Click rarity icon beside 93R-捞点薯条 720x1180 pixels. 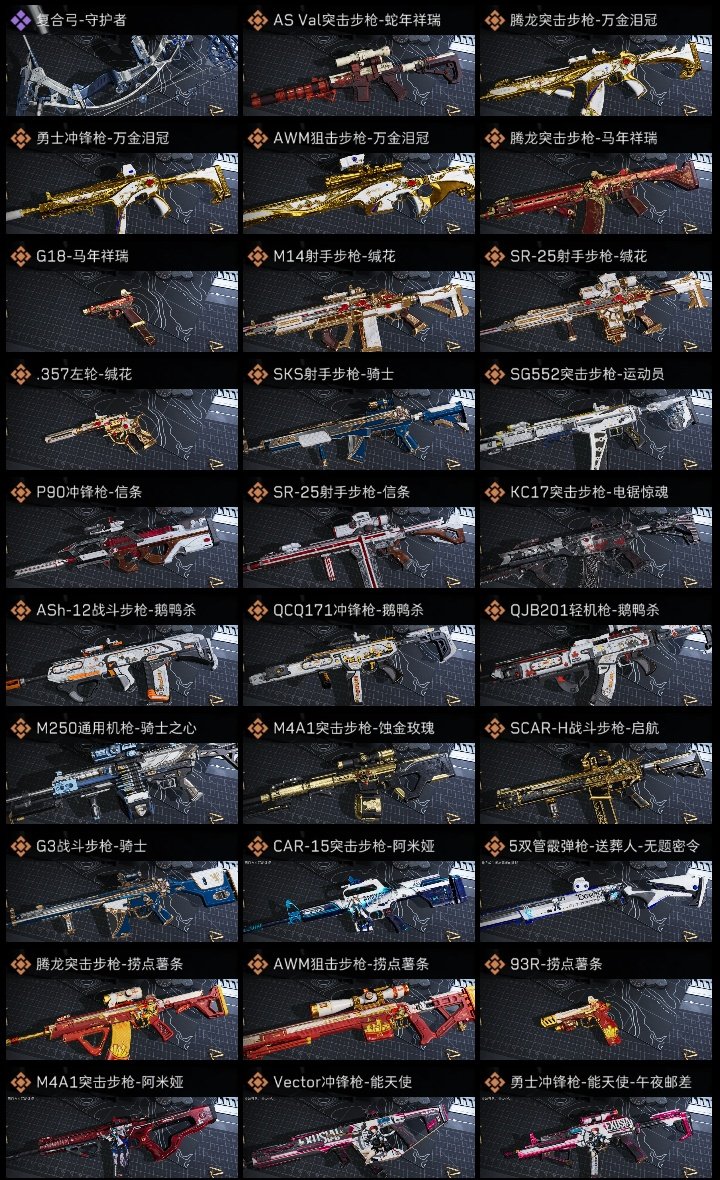[494, 964]
